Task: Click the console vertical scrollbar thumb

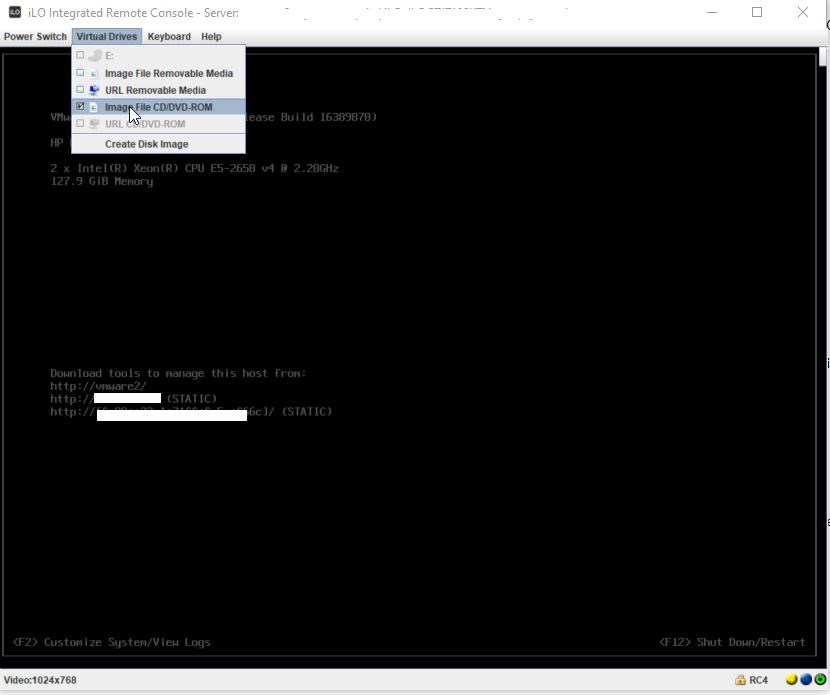Action: [822, 56]
